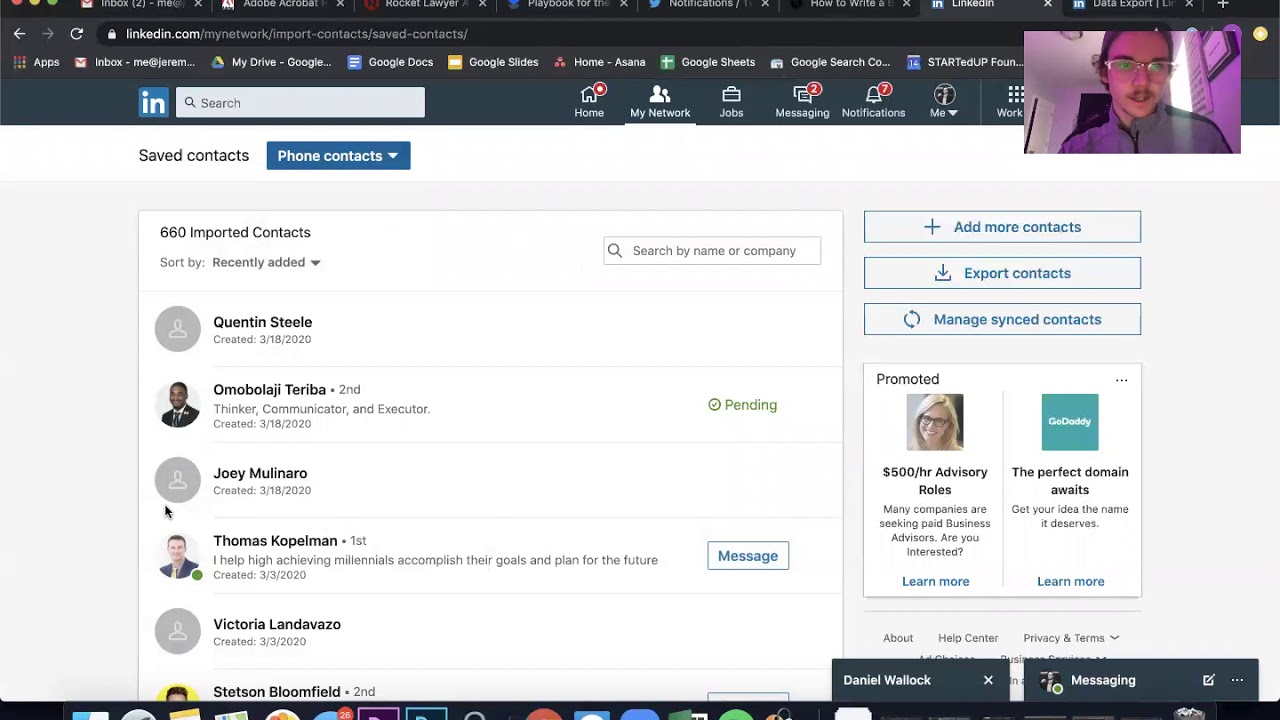
Task: Expand Privacy & Terms footer menu
Action: [x=1070, y=638]
